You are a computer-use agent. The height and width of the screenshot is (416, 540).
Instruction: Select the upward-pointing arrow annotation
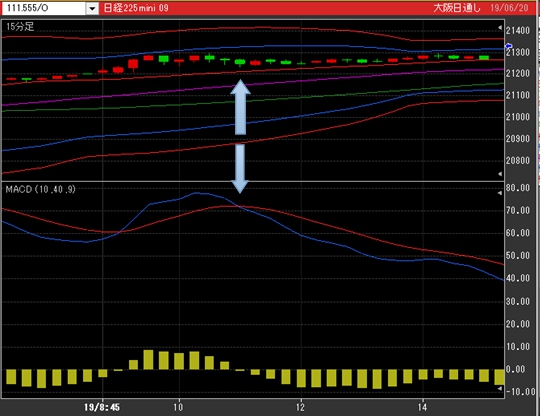coord(240,107)
